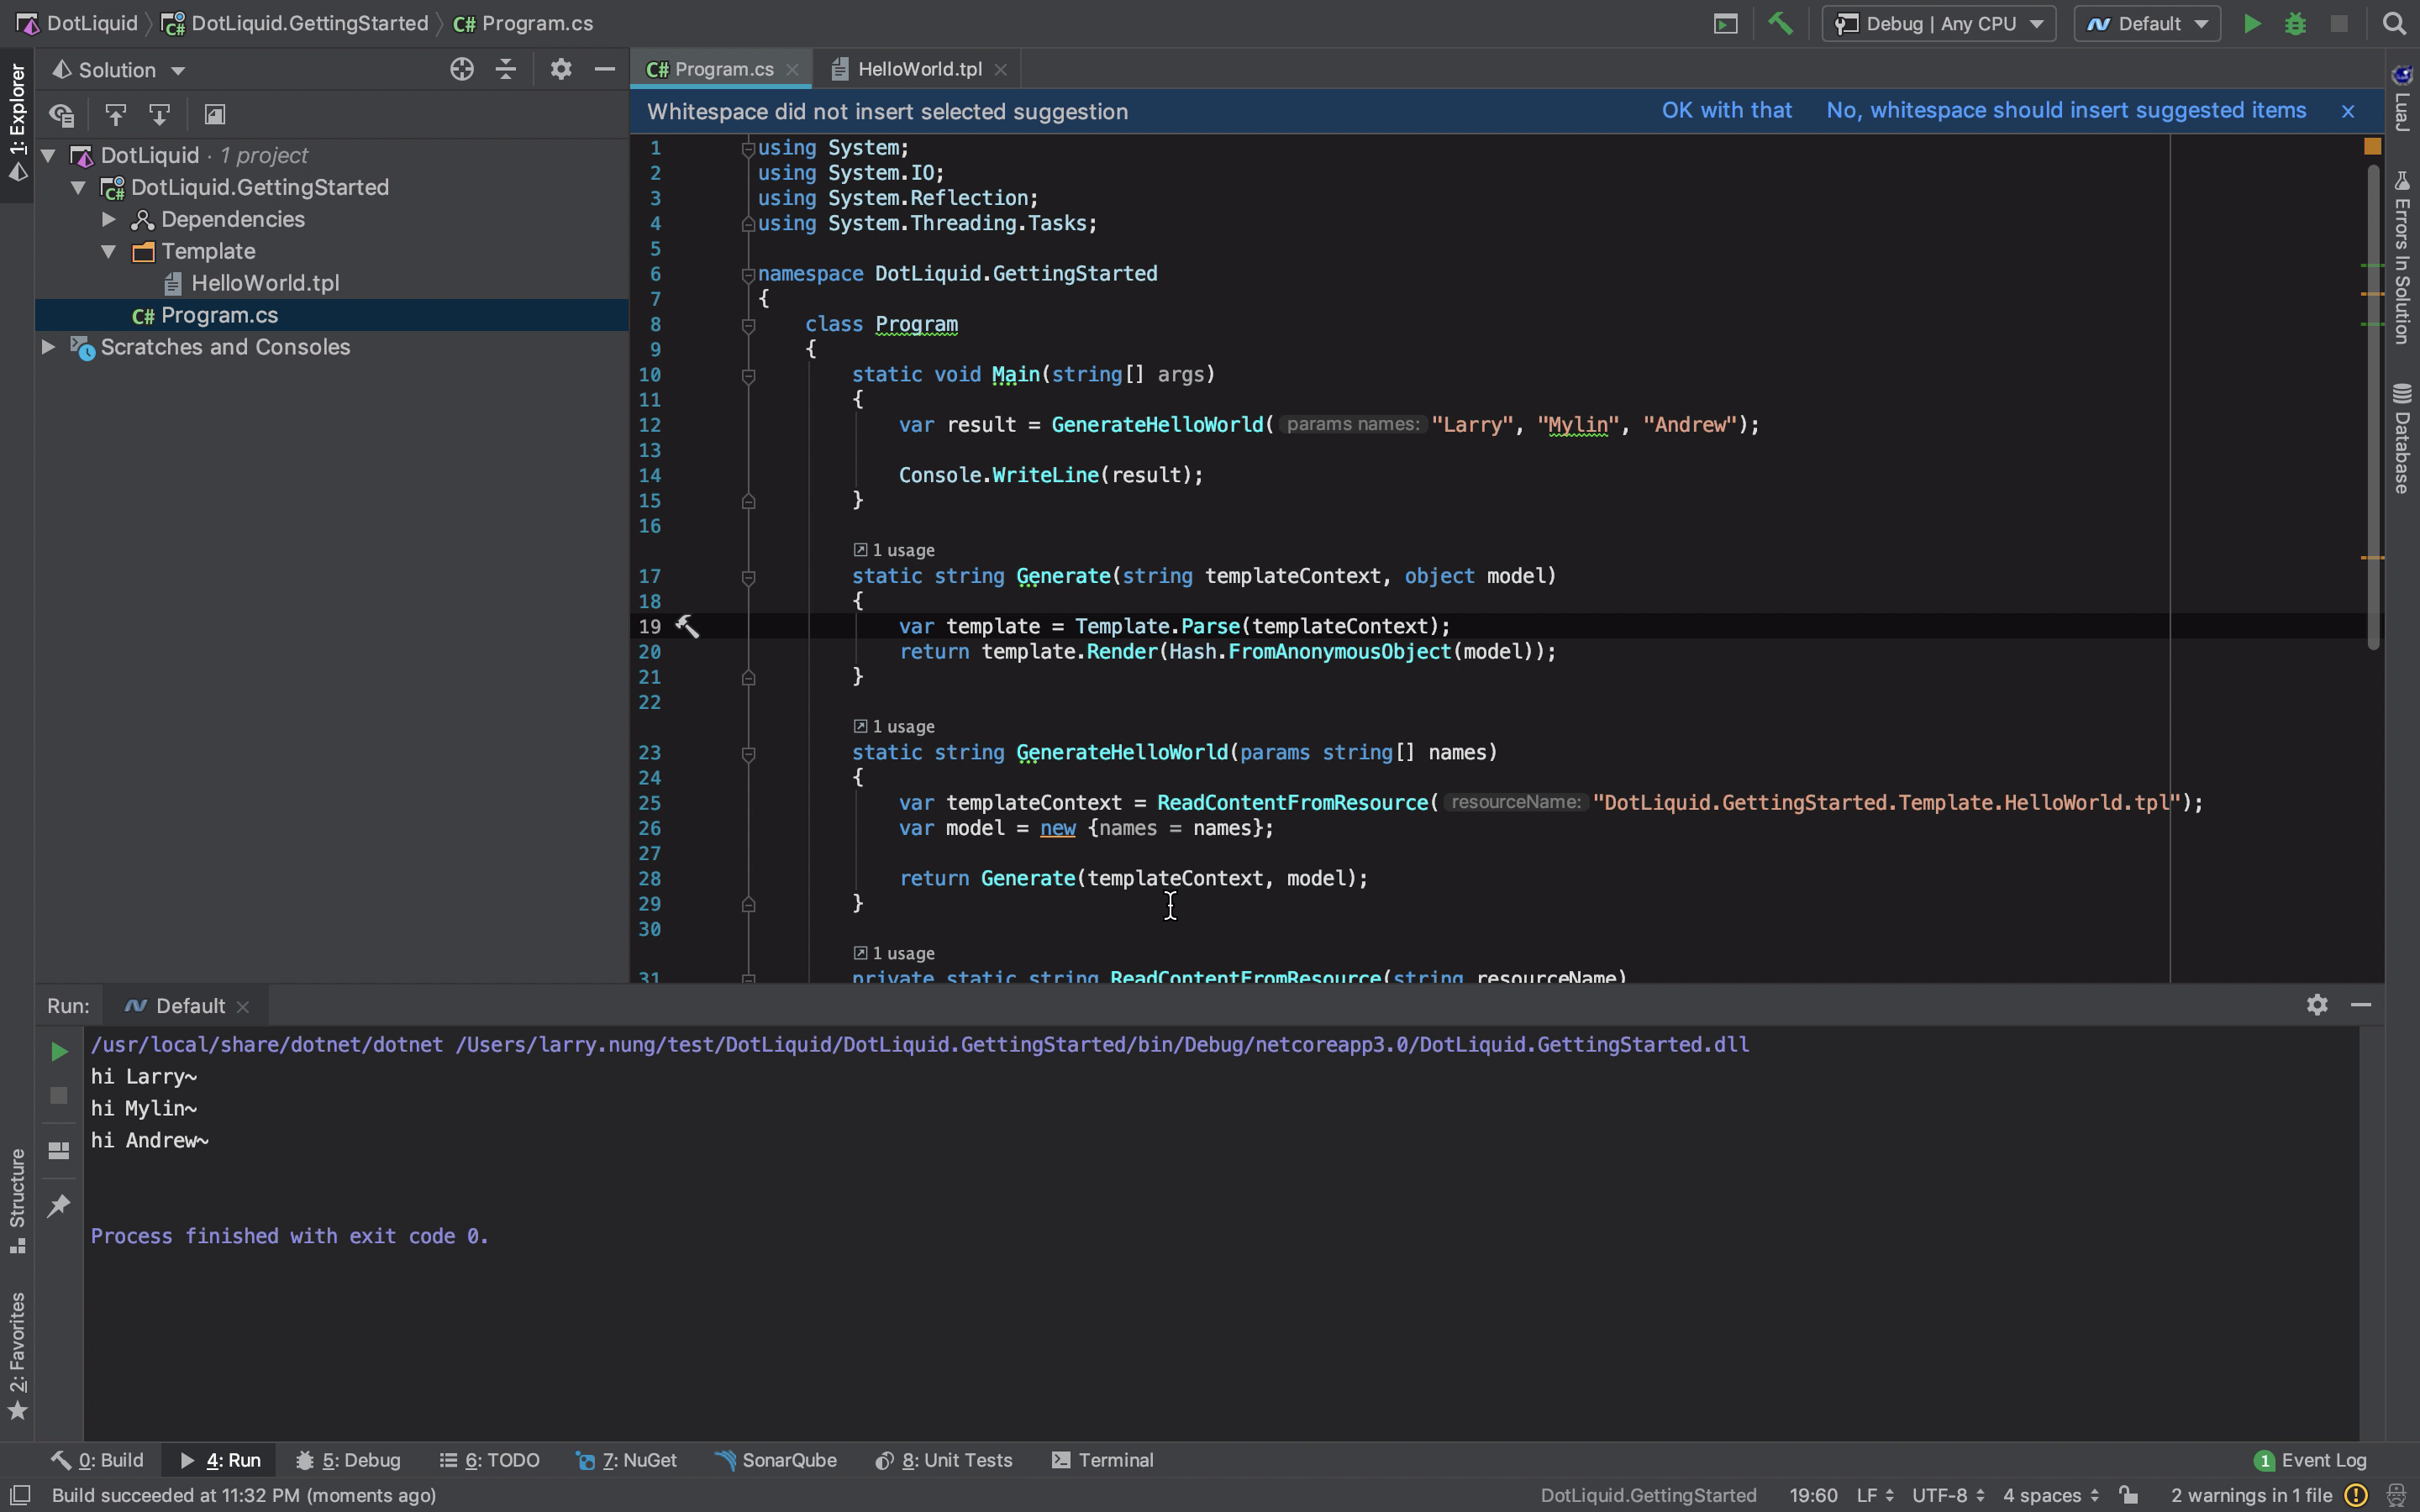Open Search Everywhere magnifier icon
Image resolution: width=2420 pixels, height=1512 pixels.
tap(2395, 23)
